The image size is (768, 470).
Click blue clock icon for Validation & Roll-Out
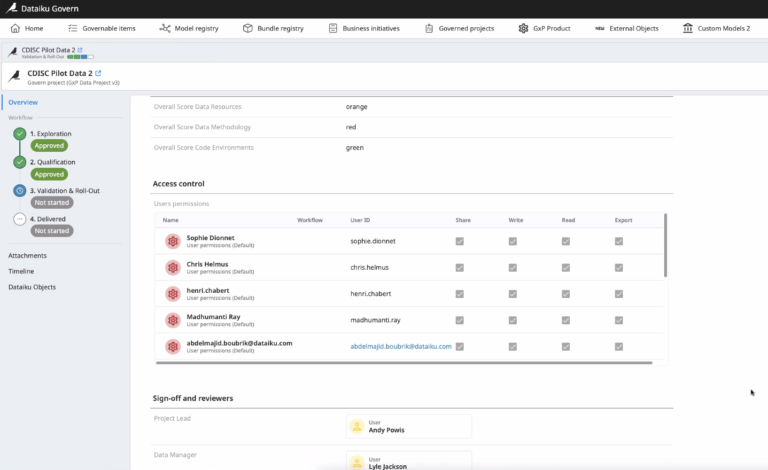pyautogui.click(x=20, y=190)
